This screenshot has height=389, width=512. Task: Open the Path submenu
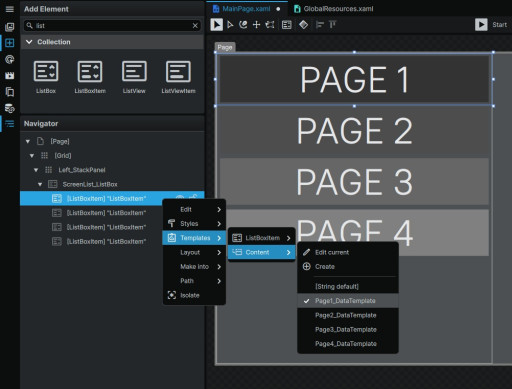(x=194, y=281)
